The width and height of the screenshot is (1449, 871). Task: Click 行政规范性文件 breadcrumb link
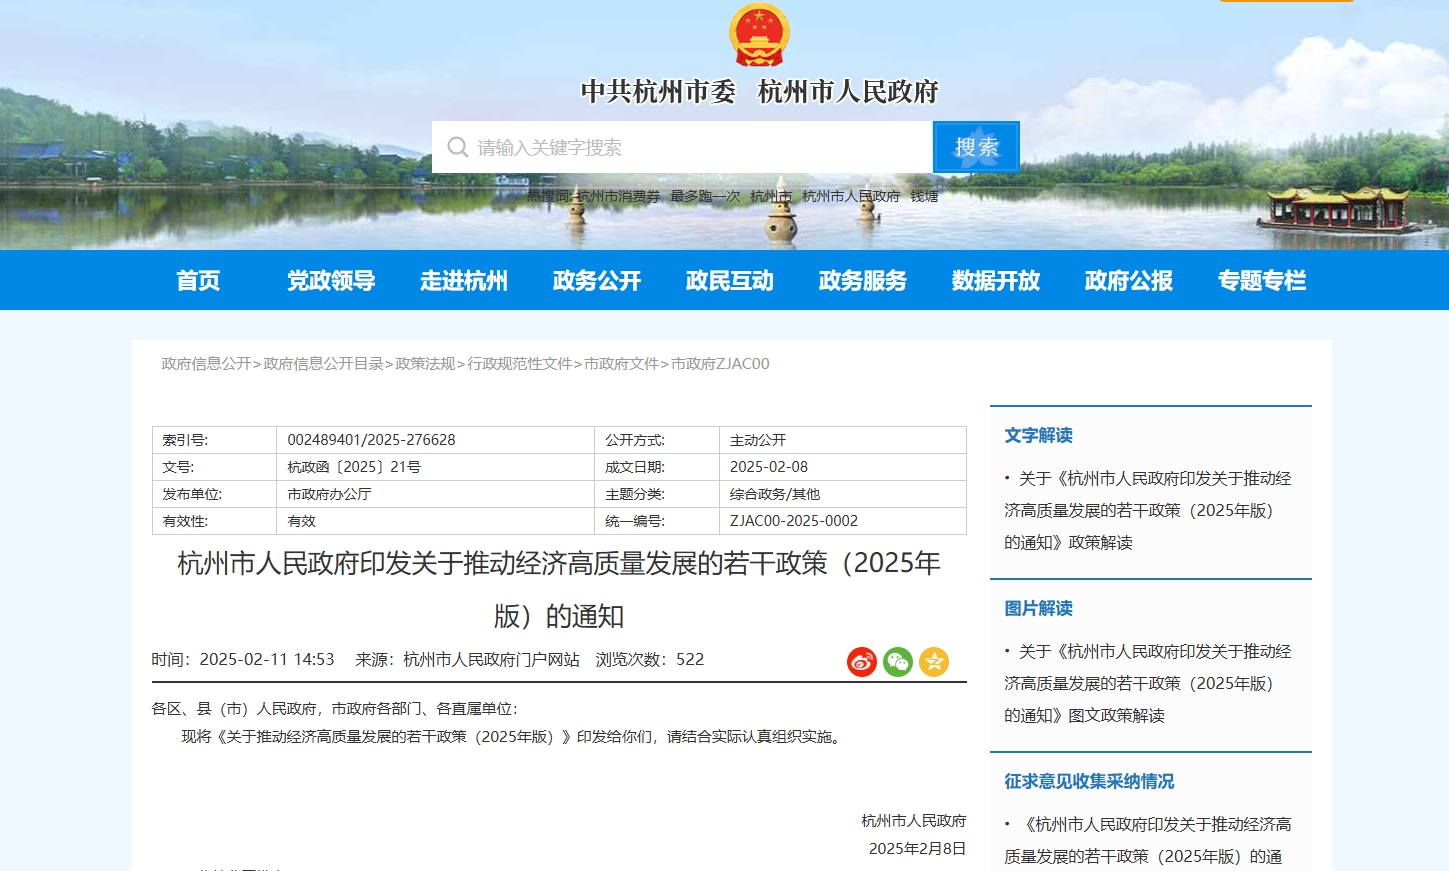pos(519,364)
